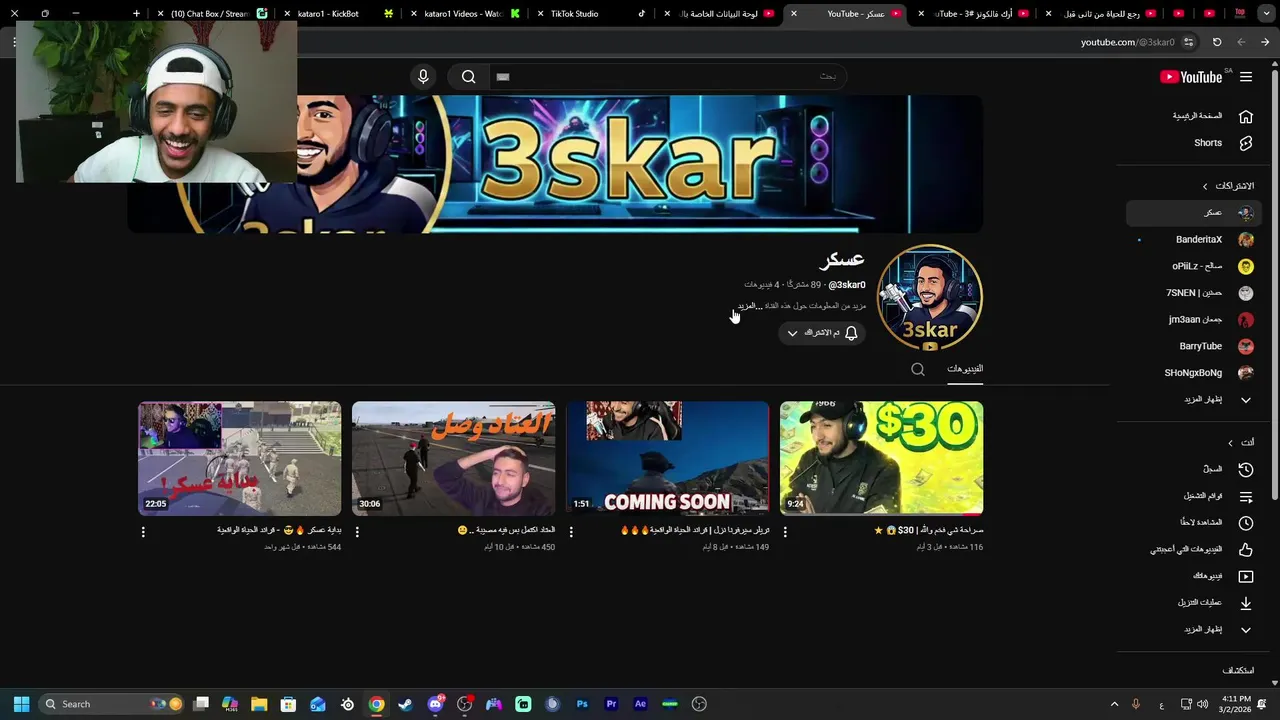This screenshot has height=720, width=1280.
Task: Open Steam from the taskbar
Action: tap(405, 704)
